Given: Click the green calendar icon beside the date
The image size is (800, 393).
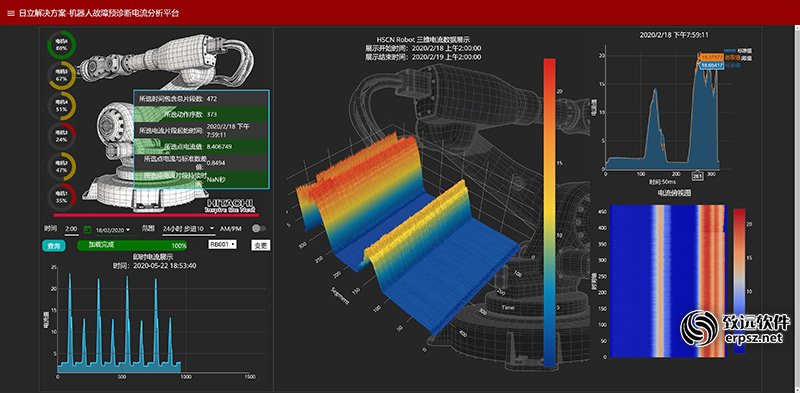Looking at the screenshot, I should click(x=87, y=230).
